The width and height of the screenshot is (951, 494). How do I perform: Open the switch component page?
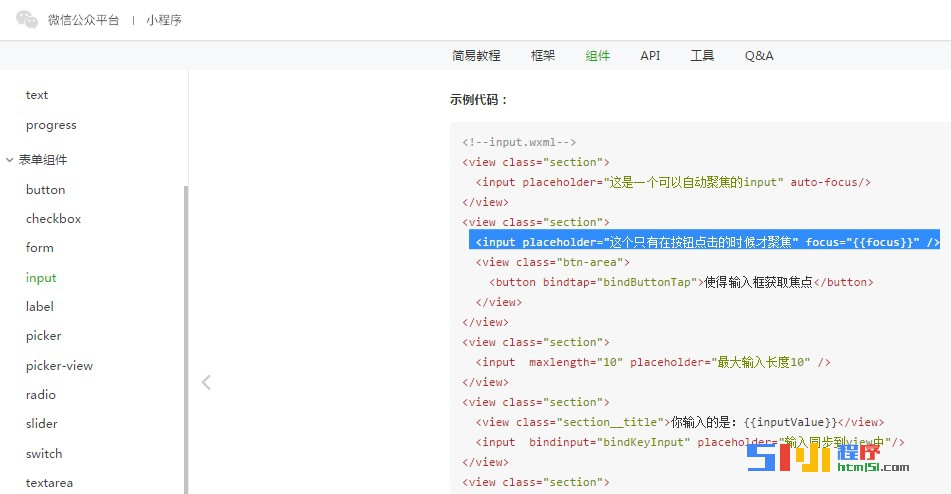pos(44,454)
